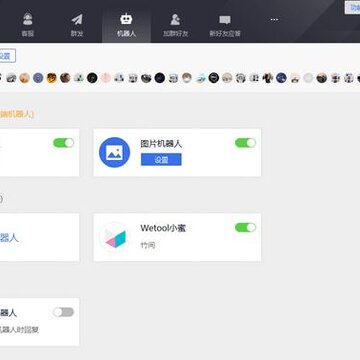Enable the grey toggle in 机器人时回复 card
The height and width of the screenshot is (360, 360).
coord(63,312)
